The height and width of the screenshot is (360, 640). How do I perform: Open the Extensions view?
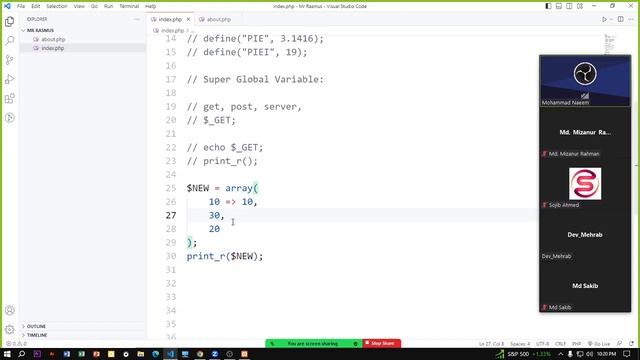10,98
